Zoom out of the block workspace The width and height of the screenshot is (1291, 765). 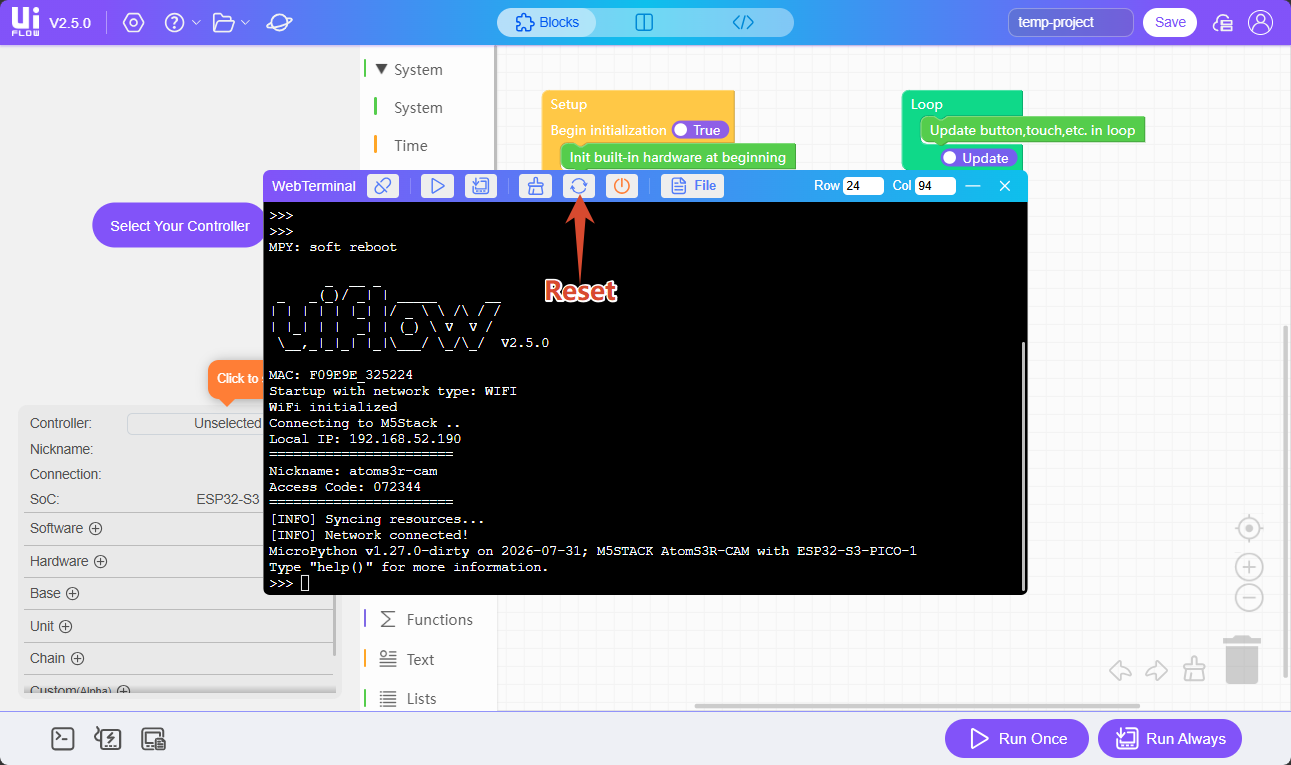coord(1249,598)
